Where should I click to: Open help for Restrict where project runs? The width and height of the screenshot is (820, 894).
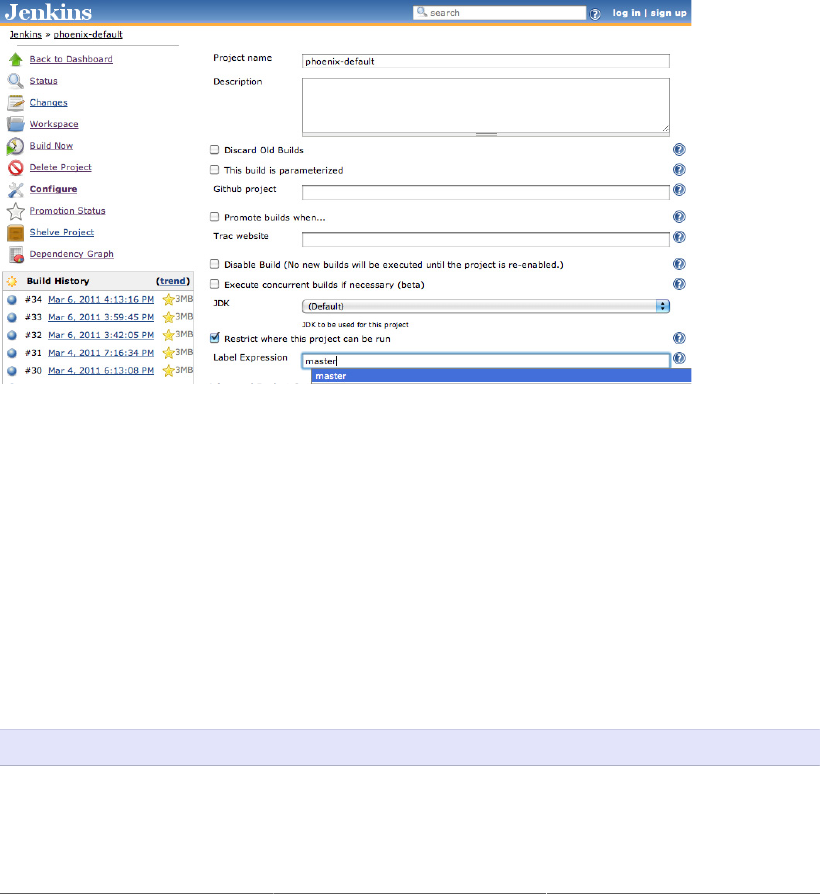679,338
